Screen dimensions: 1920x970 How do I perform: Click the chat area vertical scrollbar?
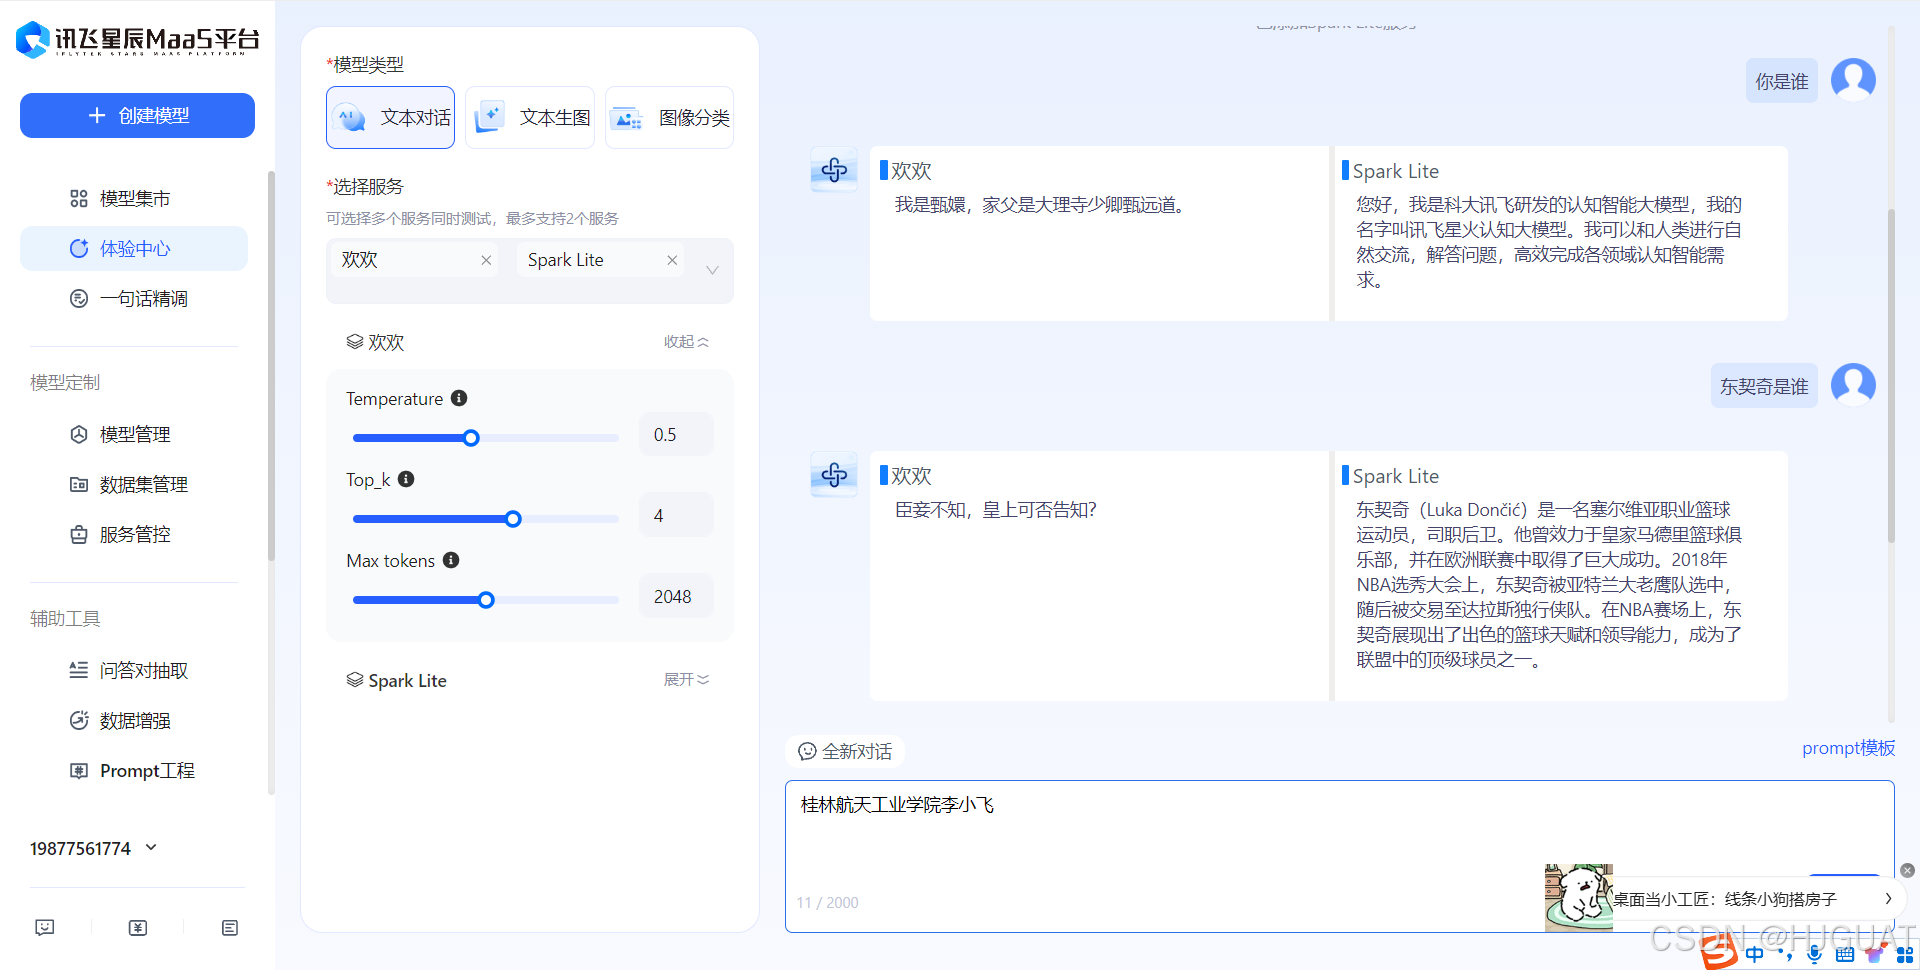pyautogui.click(x=1891, y=375)
